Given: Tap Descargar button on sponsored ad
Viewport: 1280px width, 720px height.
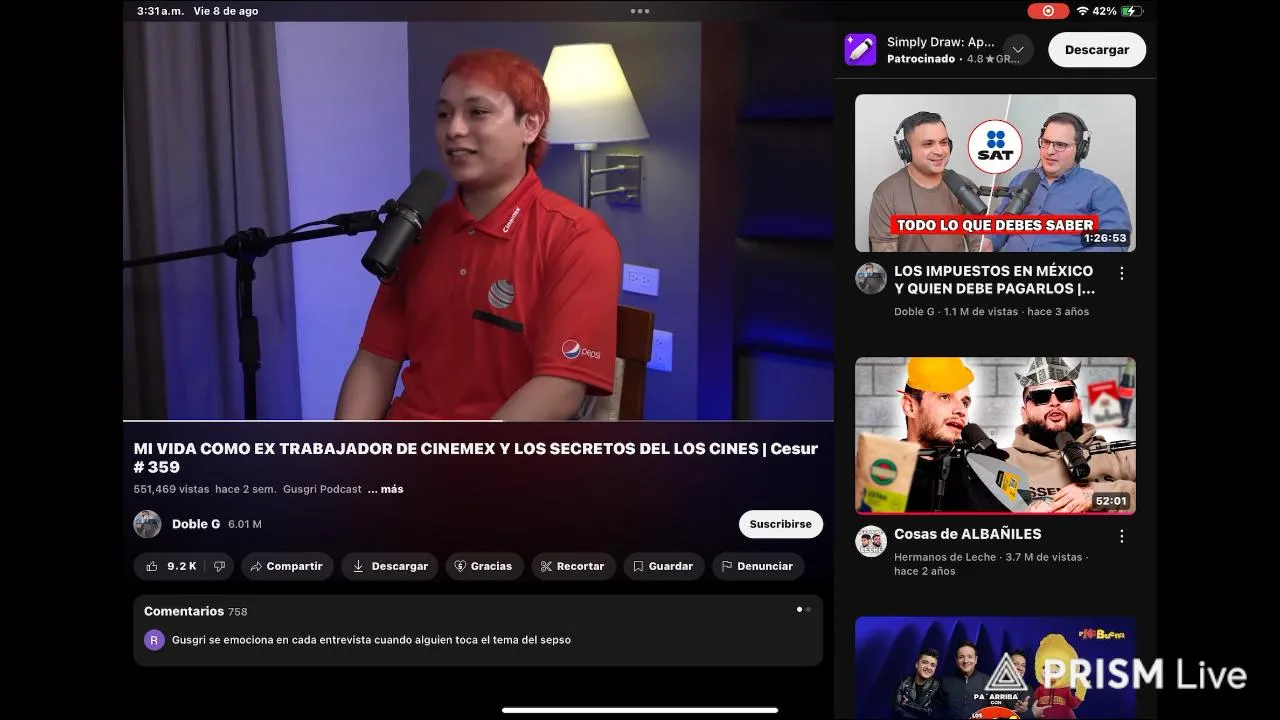Looking at the screenshot, I should coord(1097,49).
